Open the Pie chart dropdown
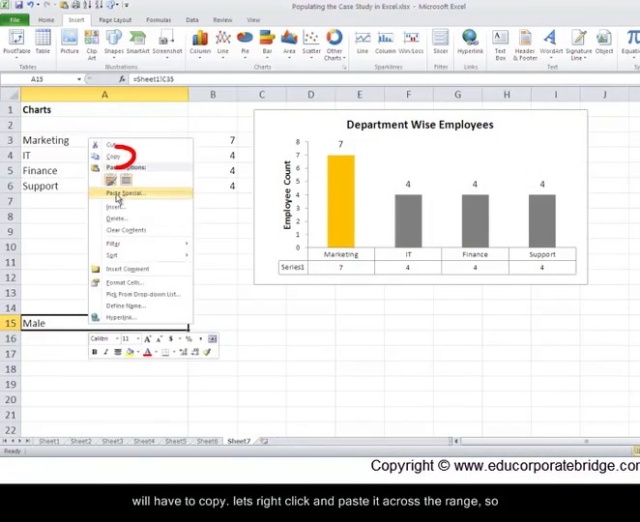This screenshot has height=522, width=640. 245,43
